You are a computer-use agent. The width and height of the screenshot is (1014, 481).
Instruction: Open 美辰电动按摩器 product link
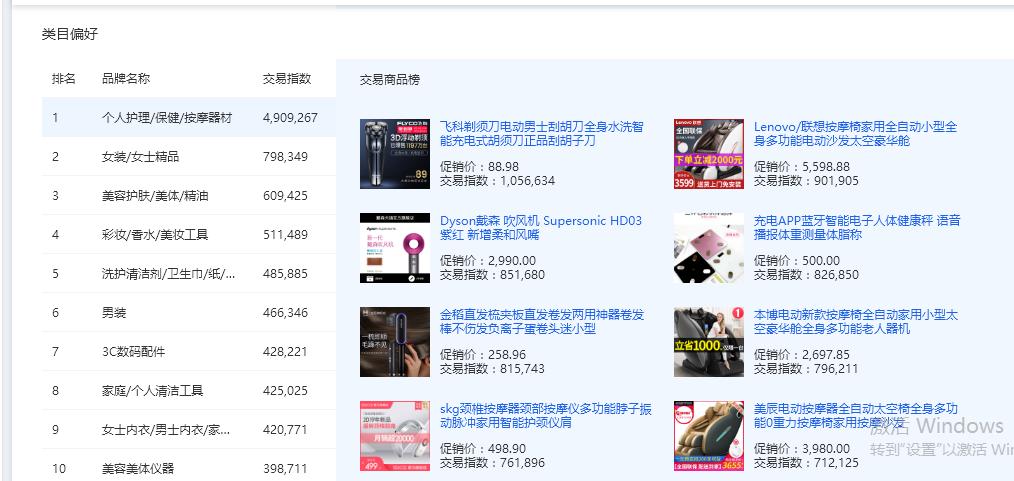pos(856,416)
